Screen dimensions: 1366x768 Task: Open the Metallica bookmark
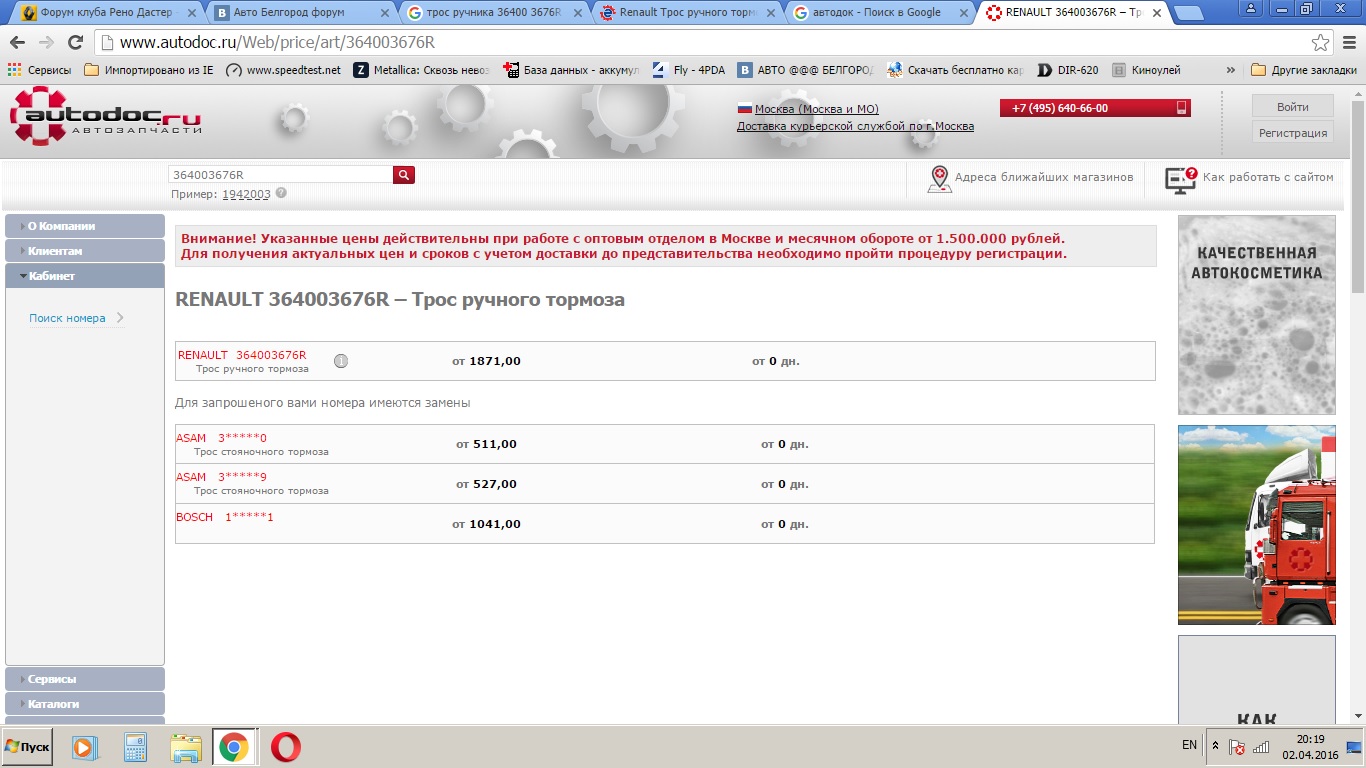pyautogui.click(x=421, y=70)
